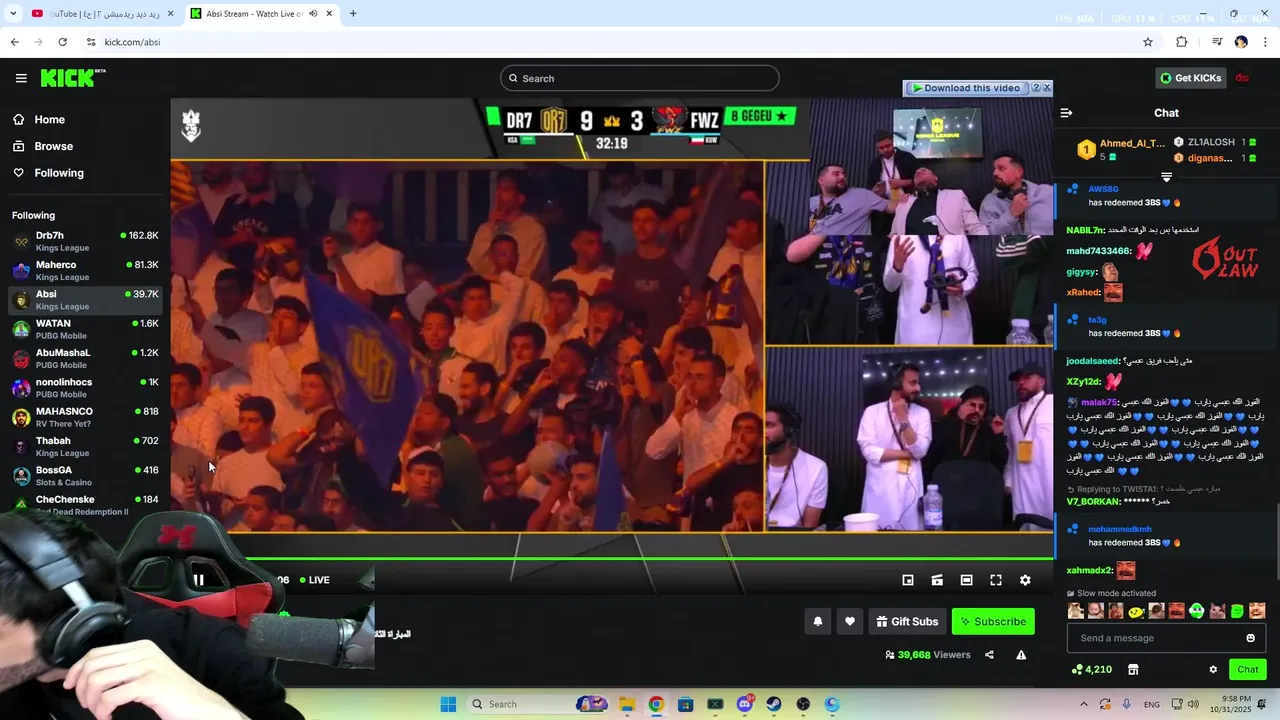The image size is (1280, 720).
Task: Open MAHASNCO channel from Following list
Action: click(x=85, y=417)
